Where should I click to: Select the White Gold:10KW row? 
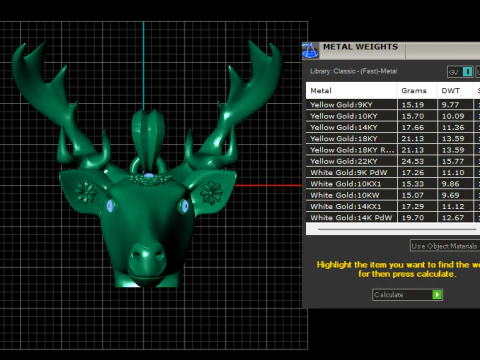(393, 195)
